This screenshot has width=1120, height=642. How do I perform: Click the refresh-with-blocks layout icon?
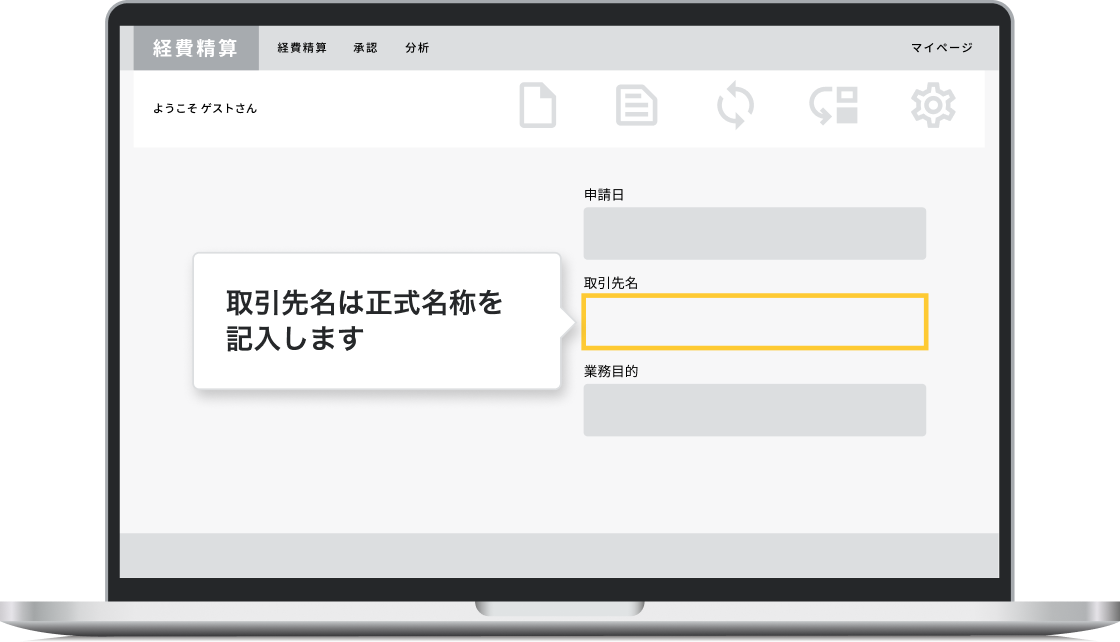click(x=834, y=106)
